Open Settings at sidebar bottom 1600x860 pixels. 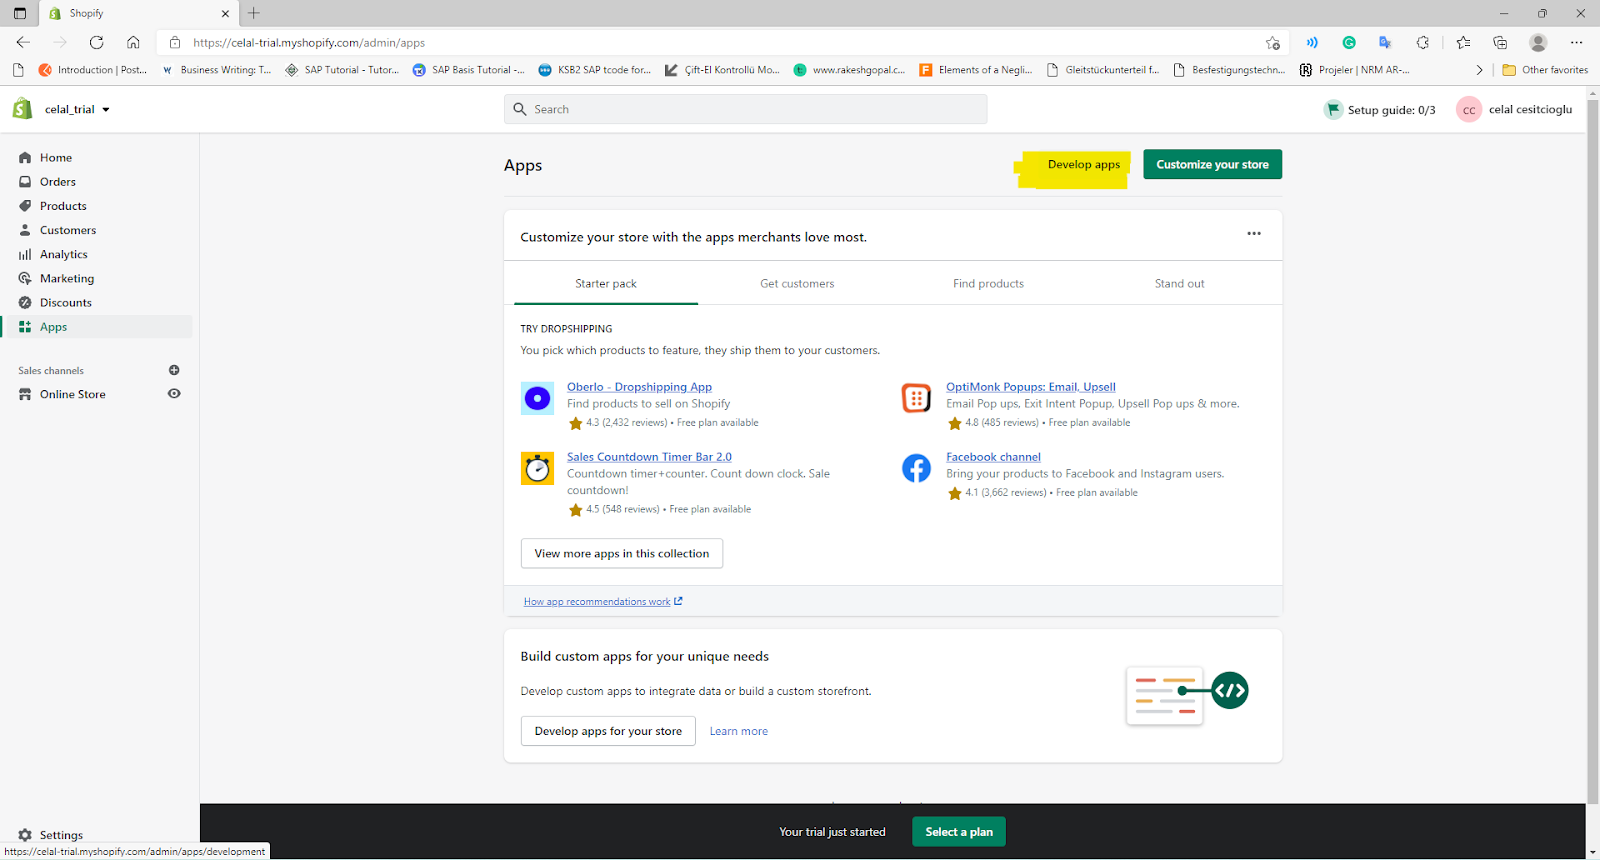point(61,835)
